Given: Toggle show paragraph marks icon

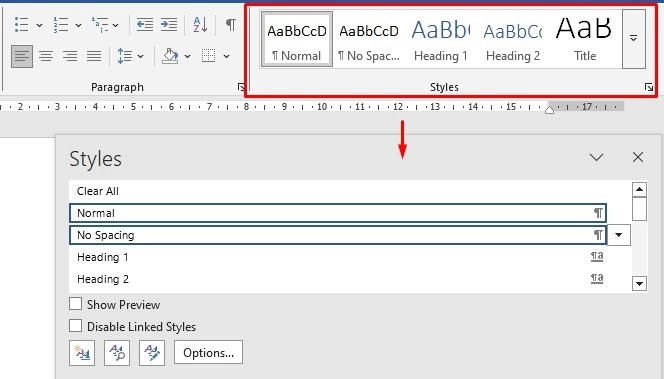Looking at the screenshot, I should tap(230, 25).
